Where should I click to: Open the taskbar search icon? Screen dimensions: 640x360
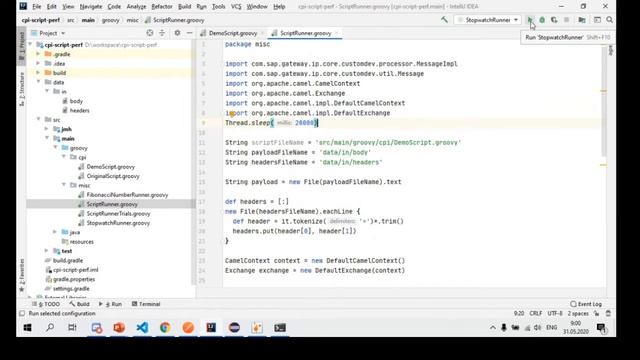pyautogui.click(x=50, y=327)
